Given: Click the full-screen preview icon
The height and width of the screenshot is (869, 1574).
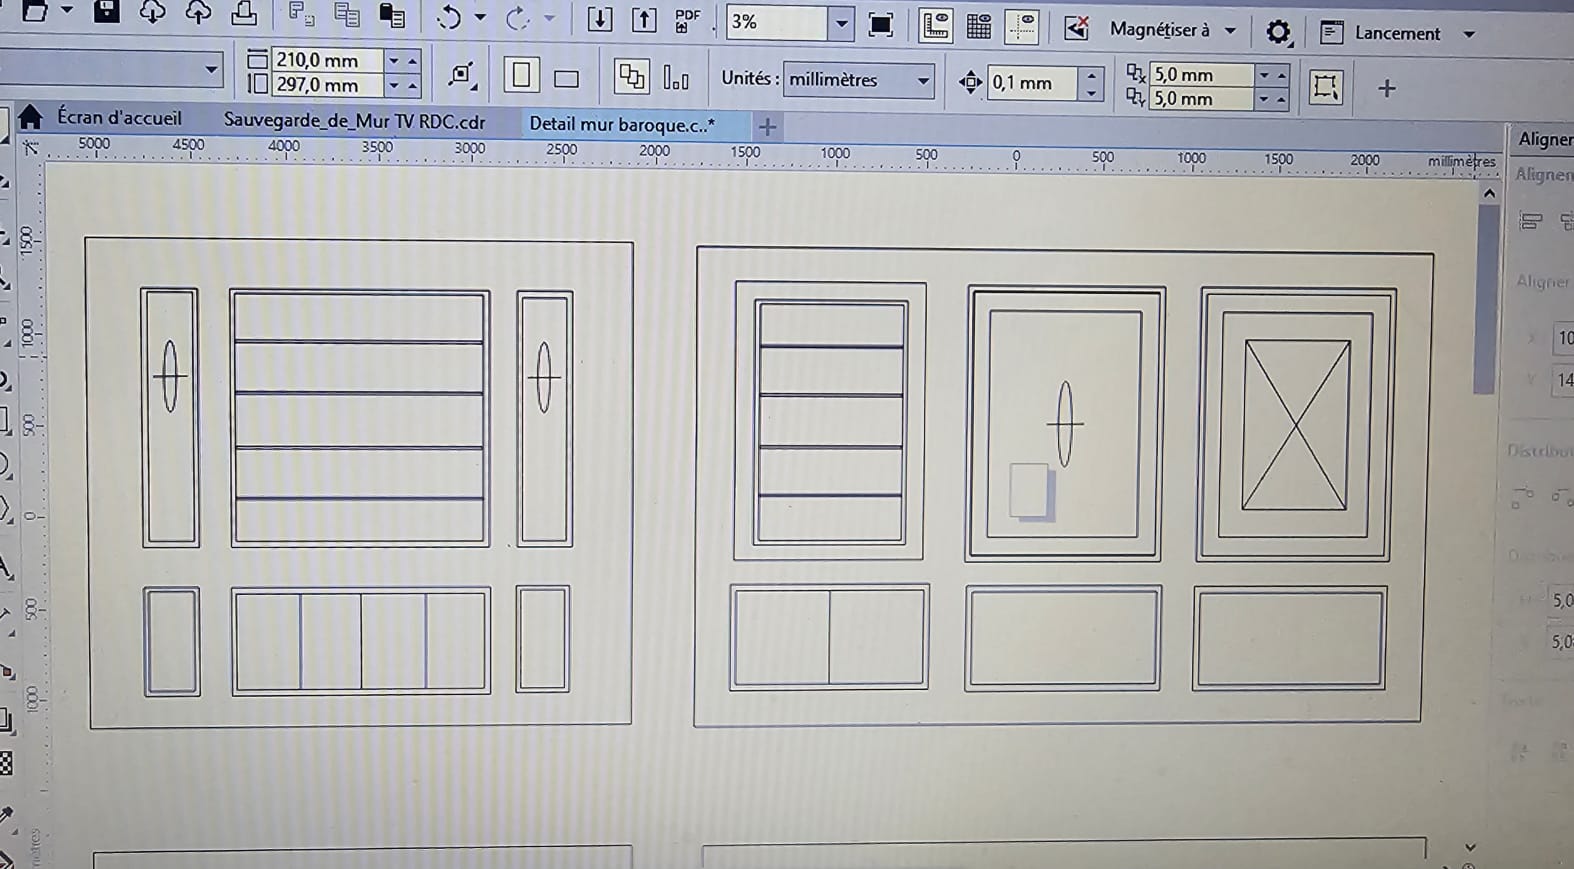Looking at the screenshot, I should click(x=880, y=25).
